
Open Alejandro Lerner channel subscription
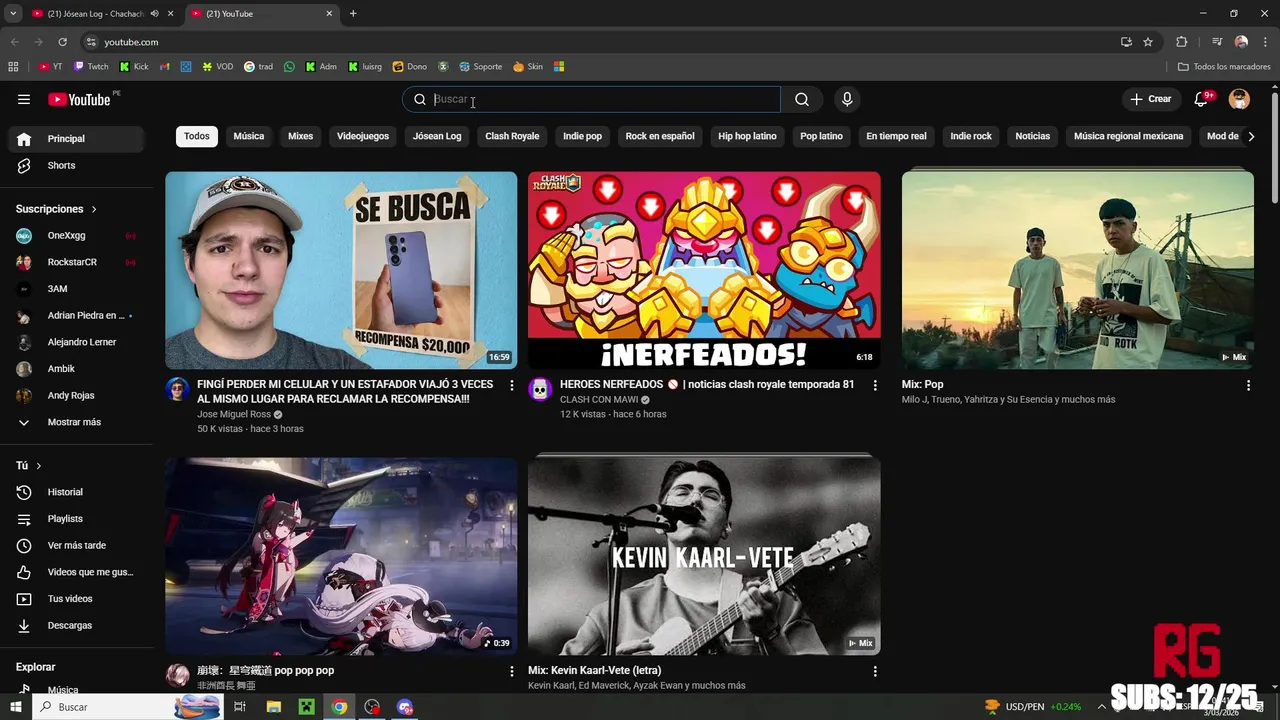click(76, 342)
